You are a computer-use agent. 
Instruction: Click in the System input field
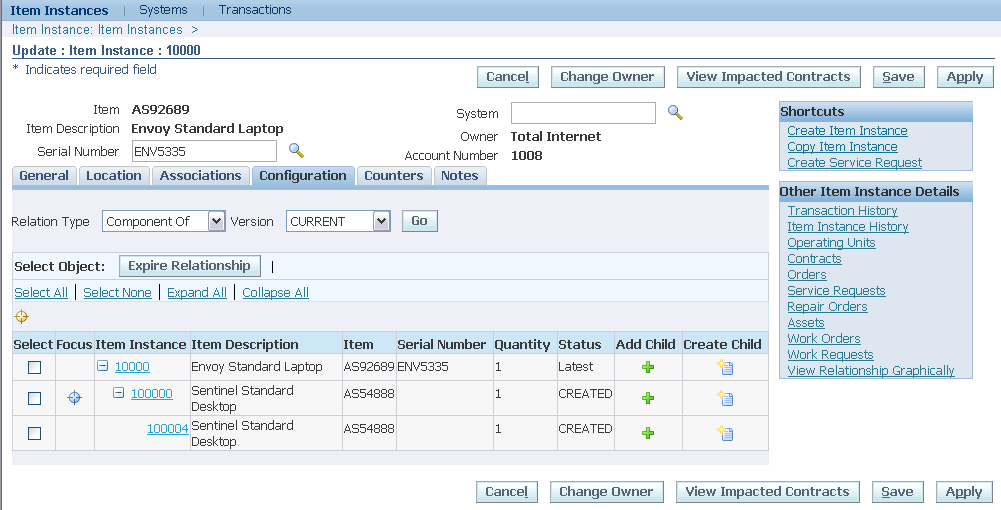(583, 113)
